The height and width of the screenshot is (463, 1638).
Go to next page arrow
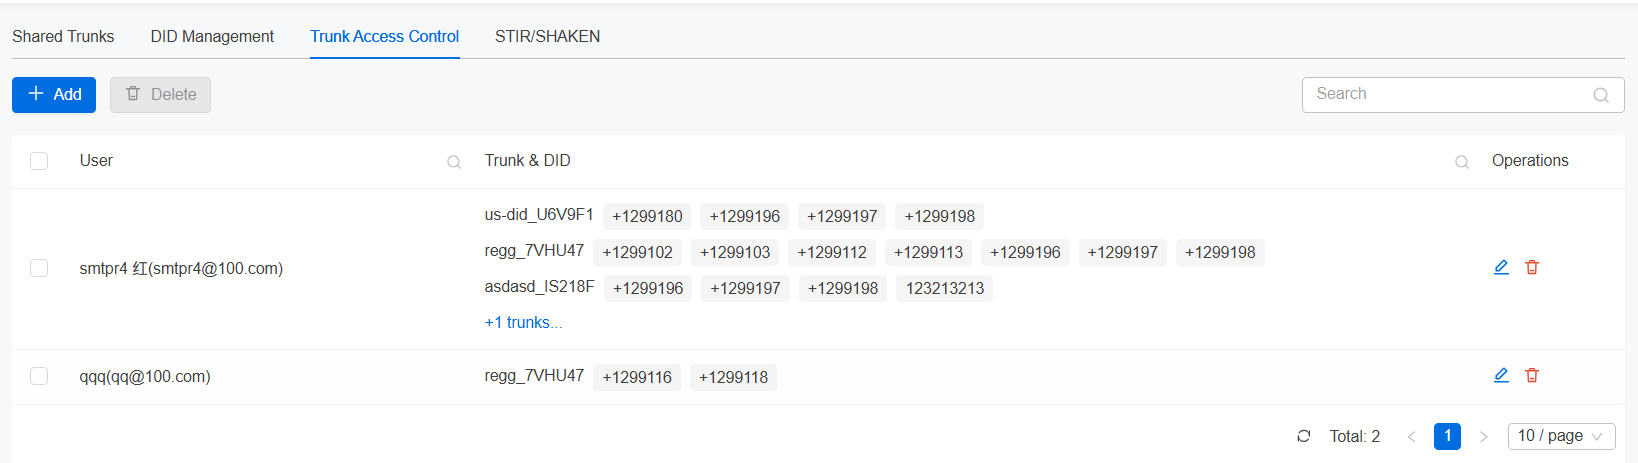1483,436
